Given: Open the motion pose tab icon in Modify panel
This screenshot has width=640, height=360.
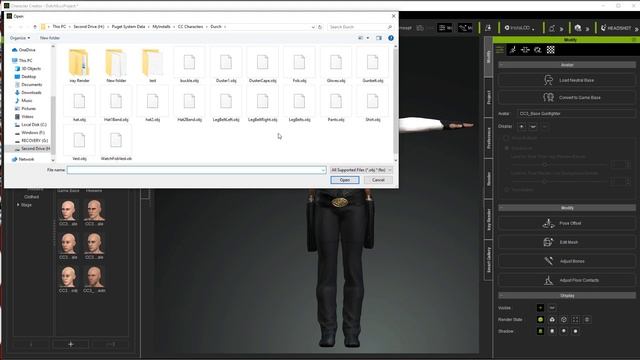Looking at the screenshot, I should pos(513,50).
